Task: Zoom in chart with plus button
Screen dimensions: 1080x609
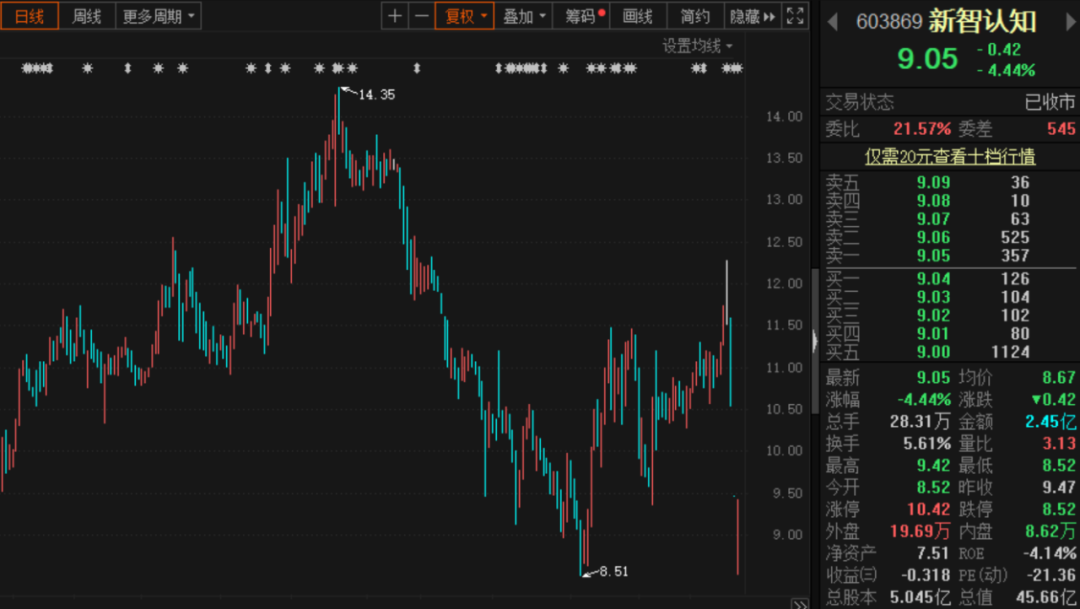Action: 395,16
